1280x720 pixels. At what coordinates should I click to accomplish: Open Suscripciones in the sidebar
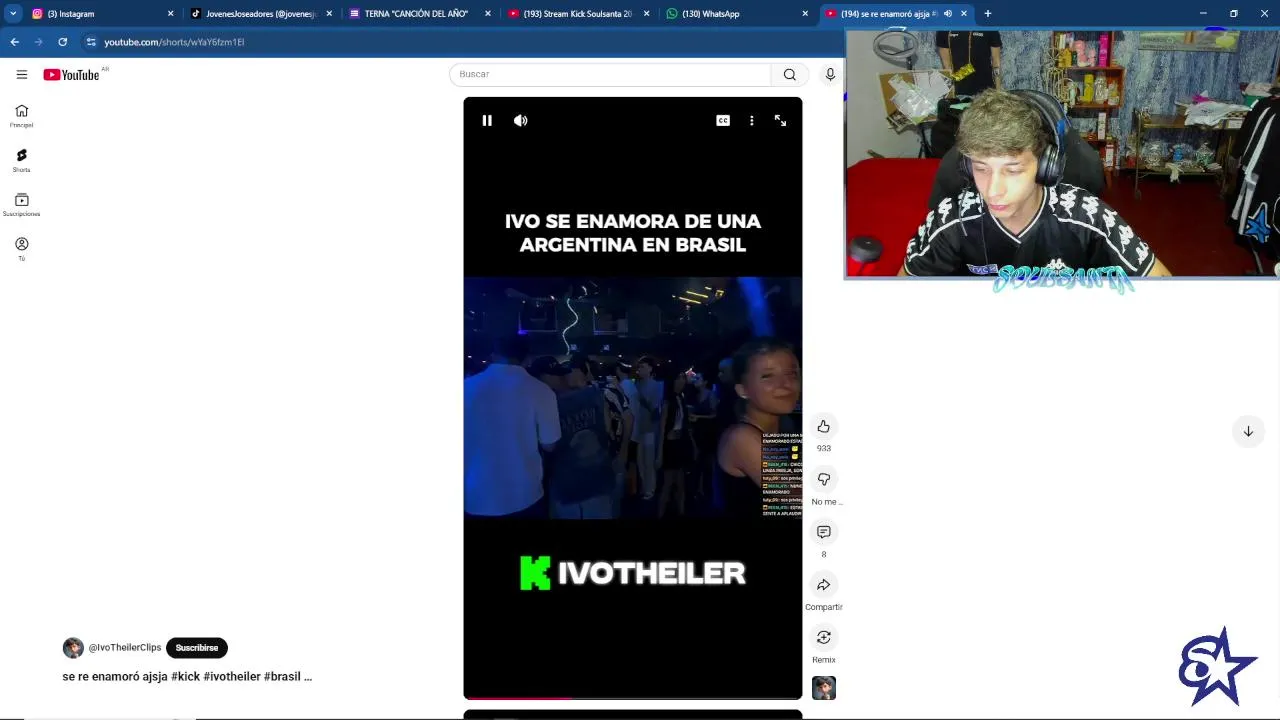coord(21,205)
